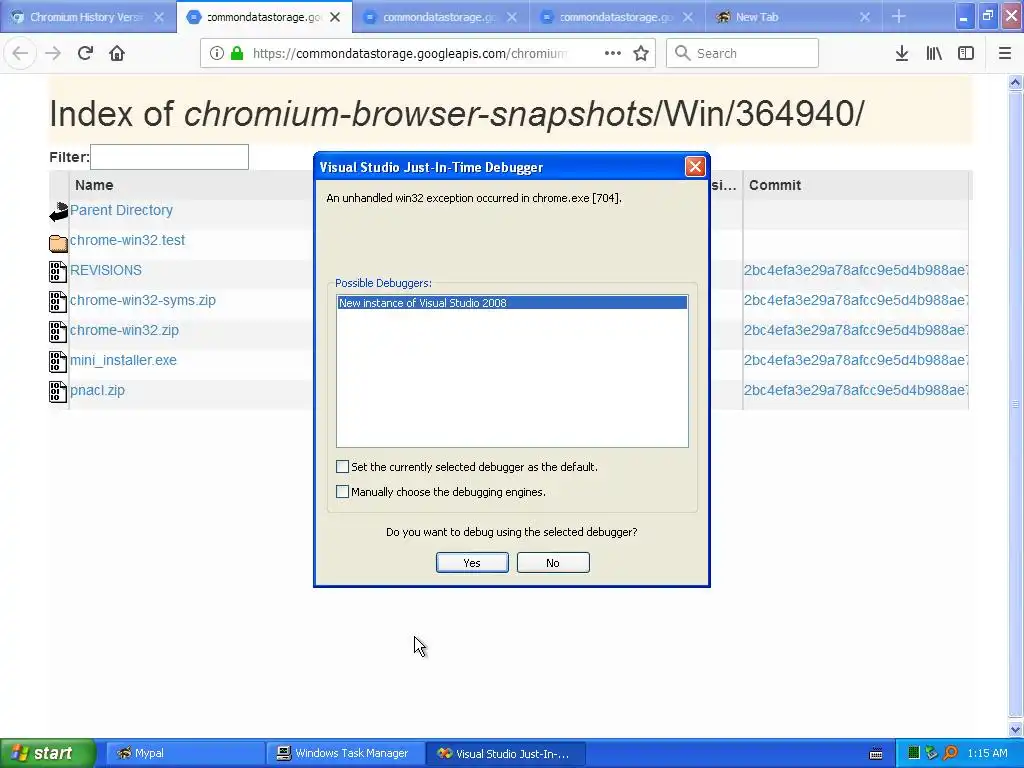
Task: Click No to decline debugging
Action: click(x=553, y=562)
